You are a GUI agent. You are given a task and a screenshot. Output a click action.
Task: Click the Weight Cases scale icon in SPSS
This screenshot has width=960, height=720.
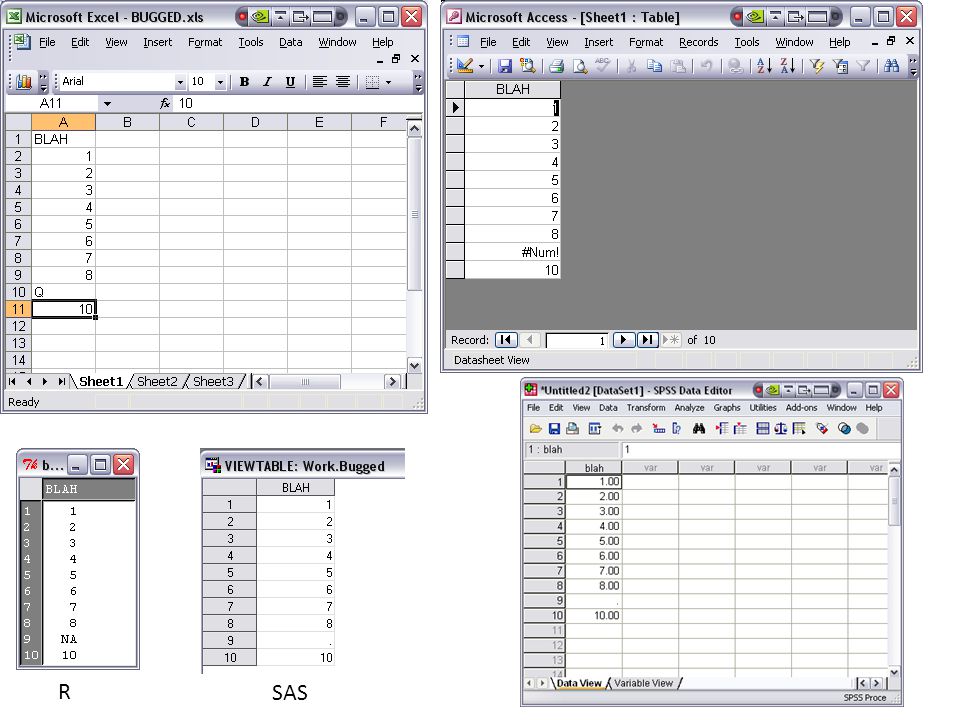[781, 429]
